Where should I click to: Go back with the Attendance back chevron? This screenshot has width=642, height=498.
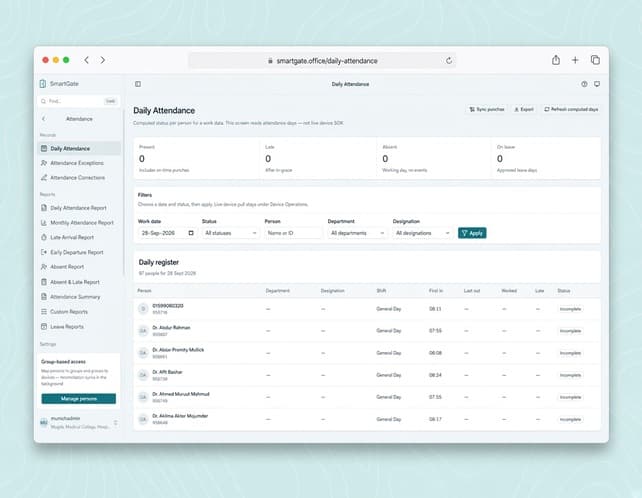(x=44, y=119)
